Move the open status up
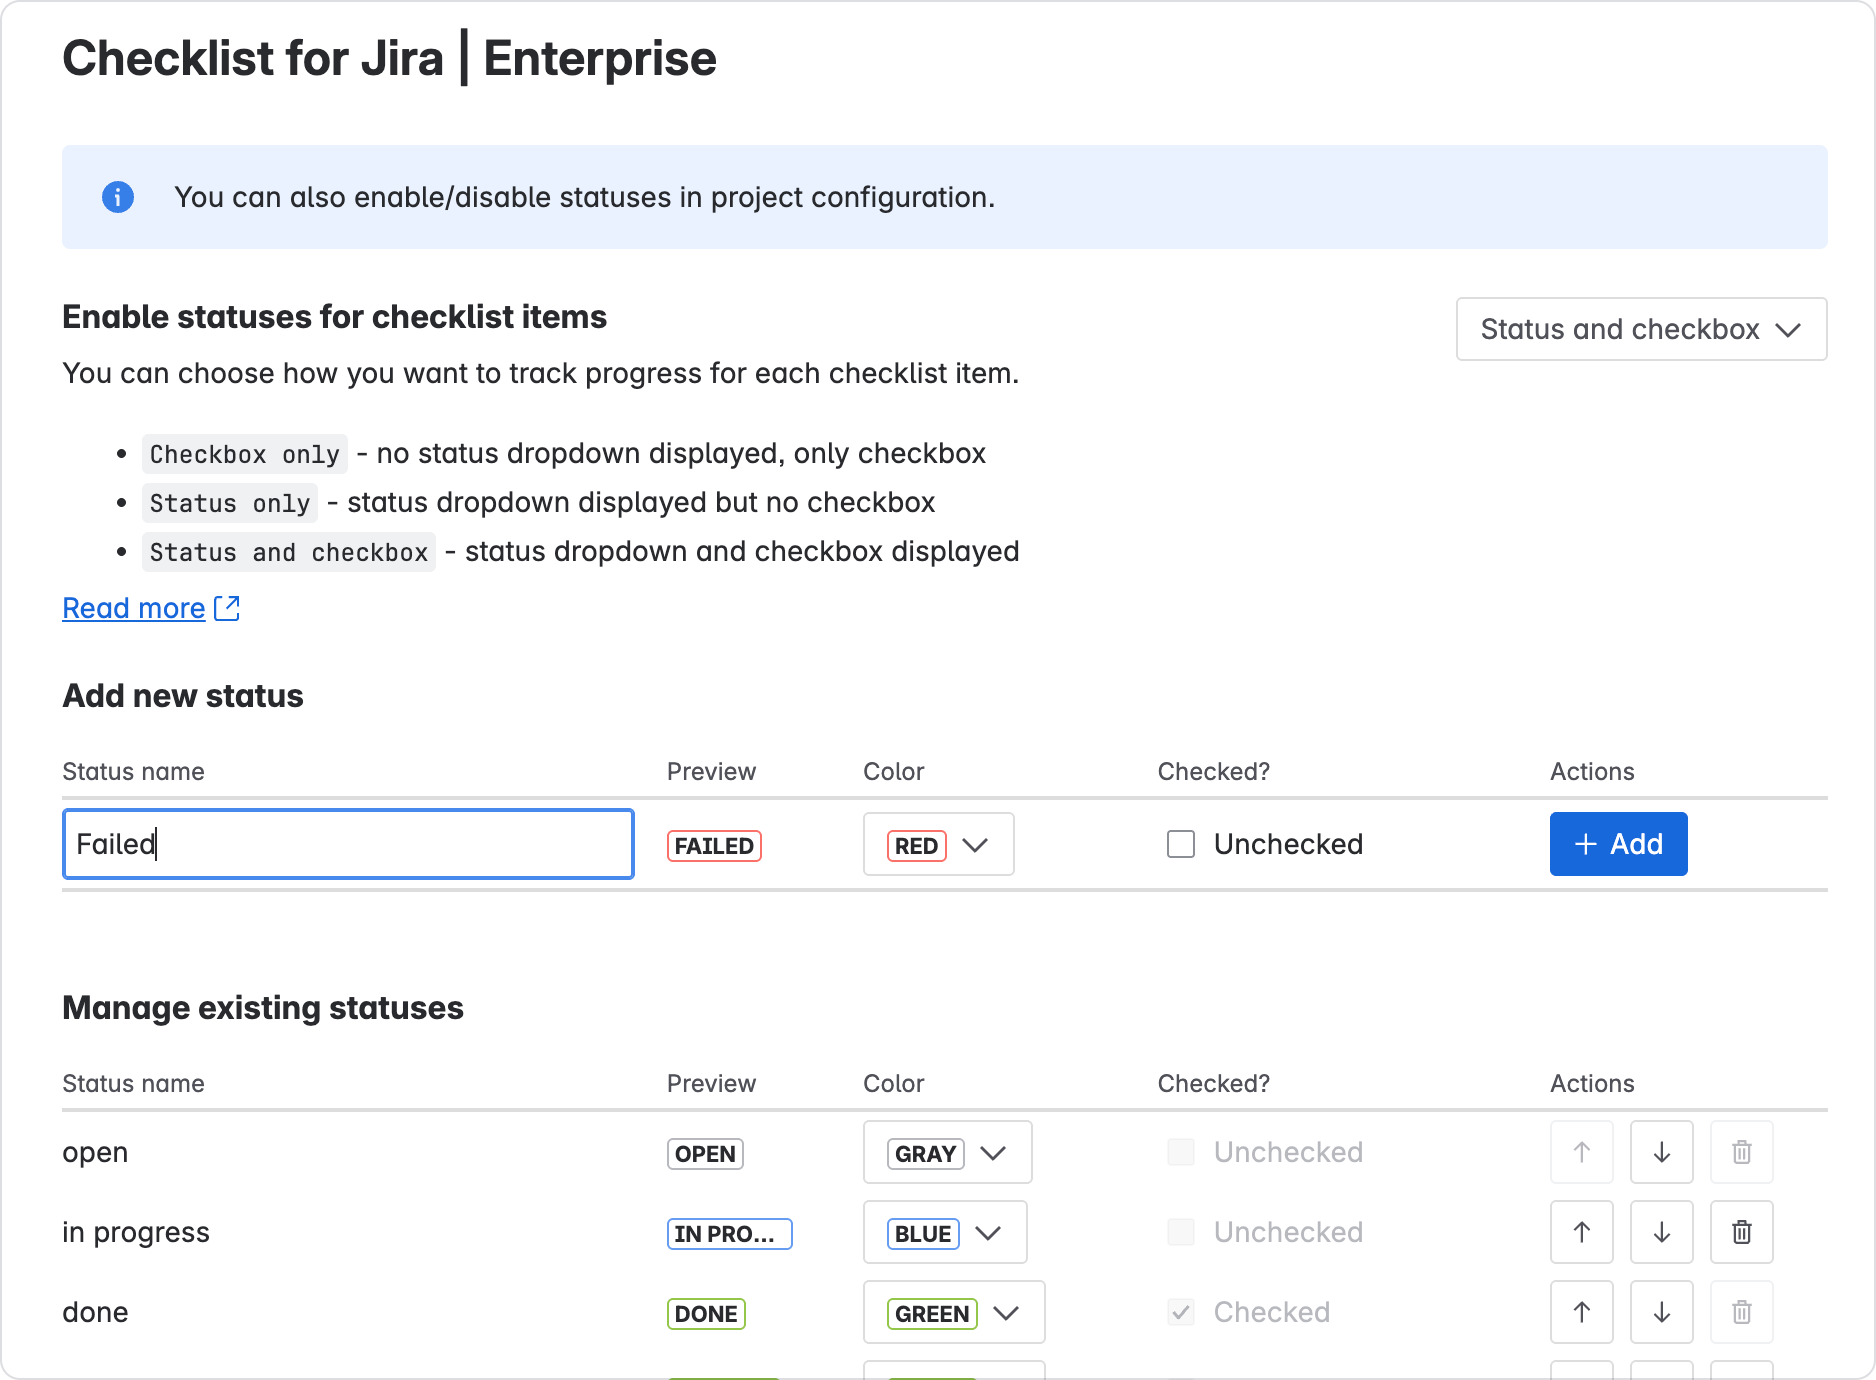The image size is (1876, 1380). click(x=1582, y=1152)
